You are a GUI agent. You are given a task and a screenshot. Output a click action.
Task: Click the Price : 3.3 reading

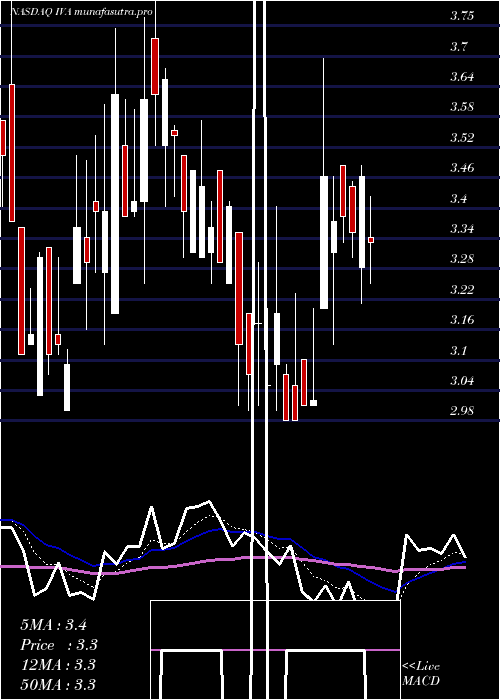tap(59, 645)
